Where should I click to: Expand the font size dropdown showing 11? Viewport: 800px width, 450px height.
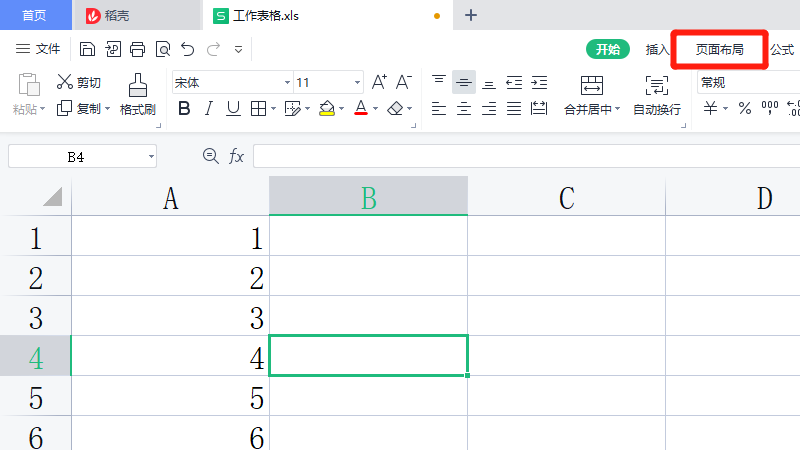357,83
